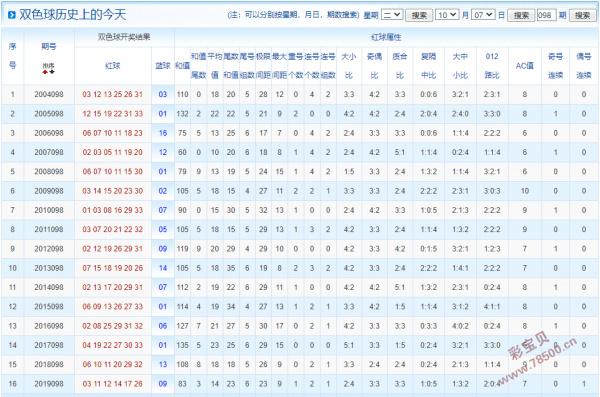
Task: Click blue ball 03 in row 2004098
Action: 163,94
